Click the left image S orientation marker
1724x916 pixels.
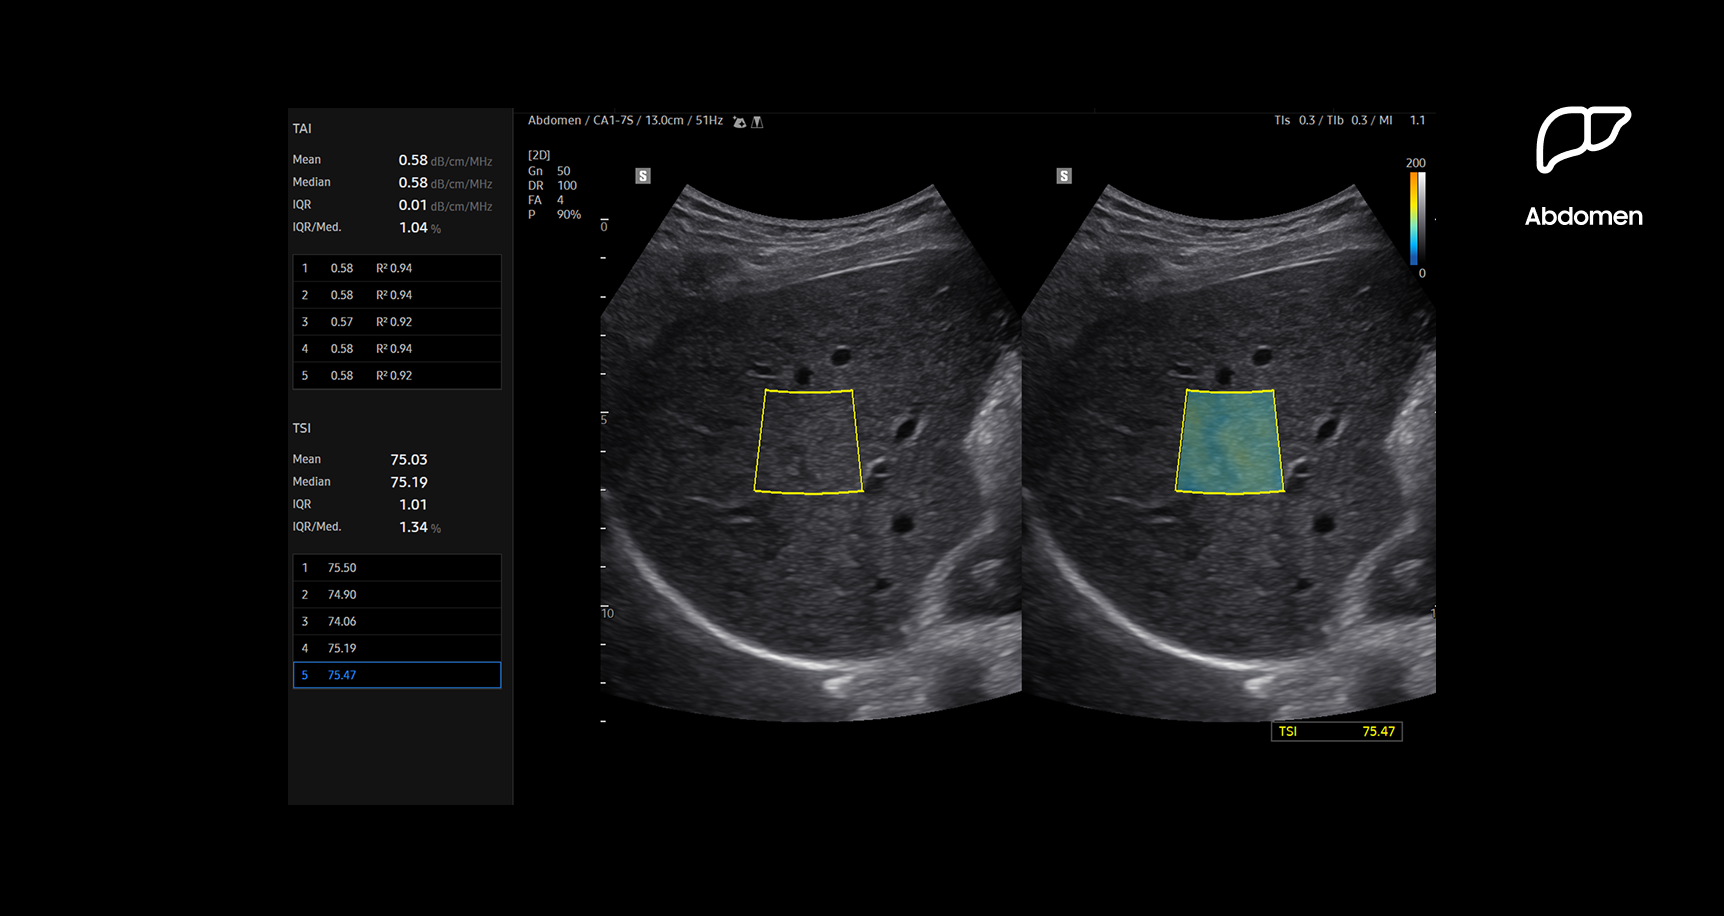coord(643,176)
